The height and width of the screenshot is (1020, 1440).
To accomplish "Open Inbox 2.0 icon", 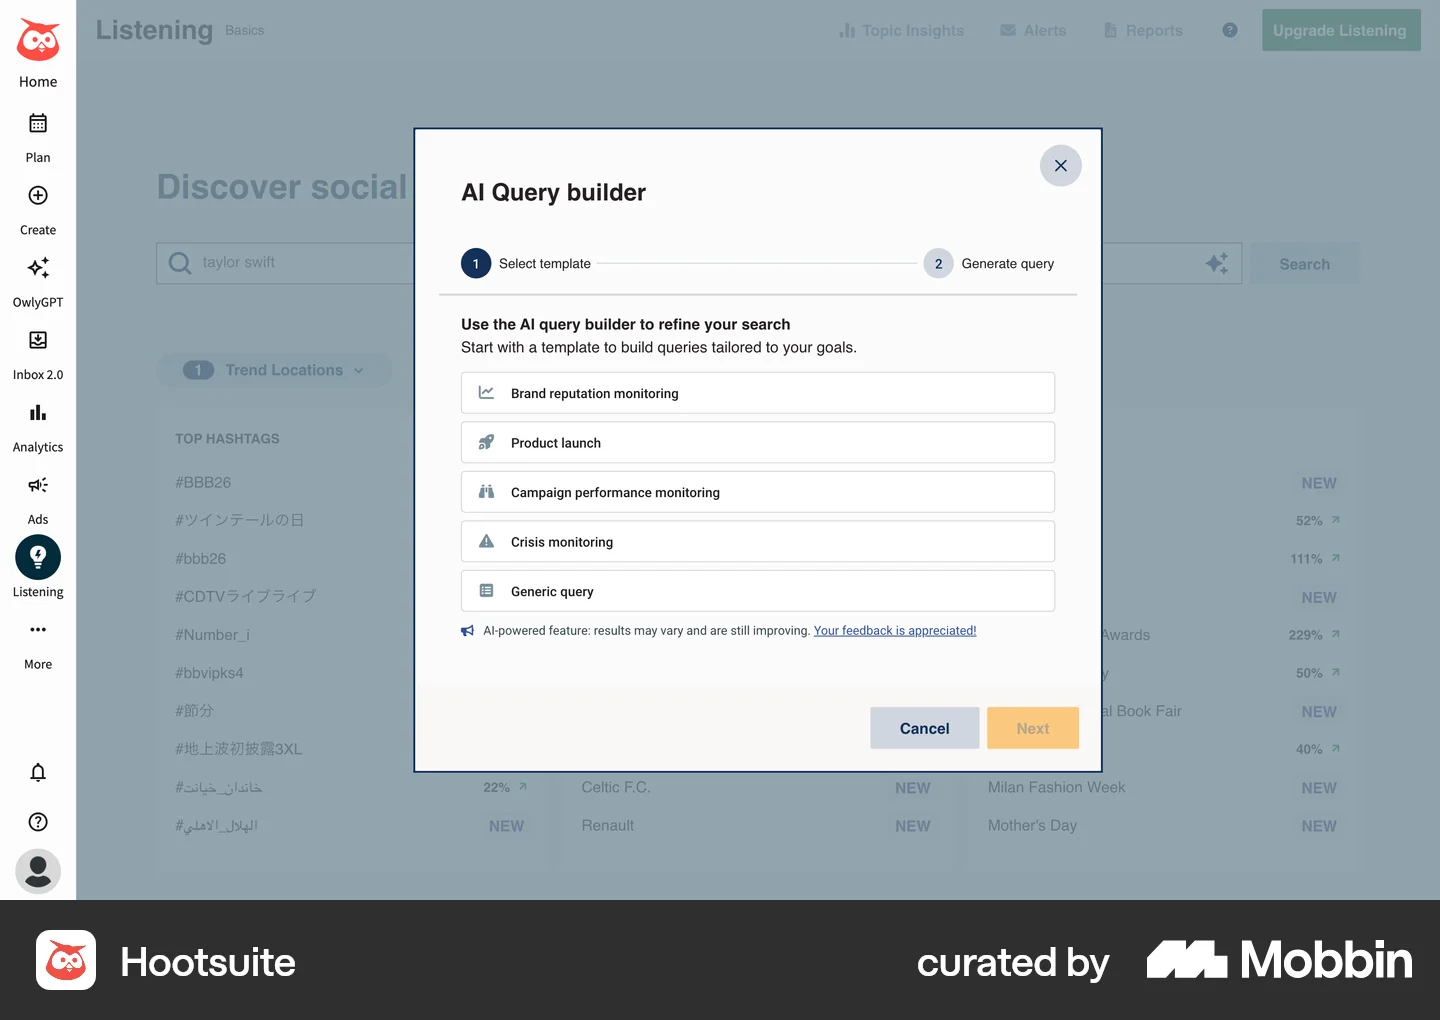I will pos(38,340).
